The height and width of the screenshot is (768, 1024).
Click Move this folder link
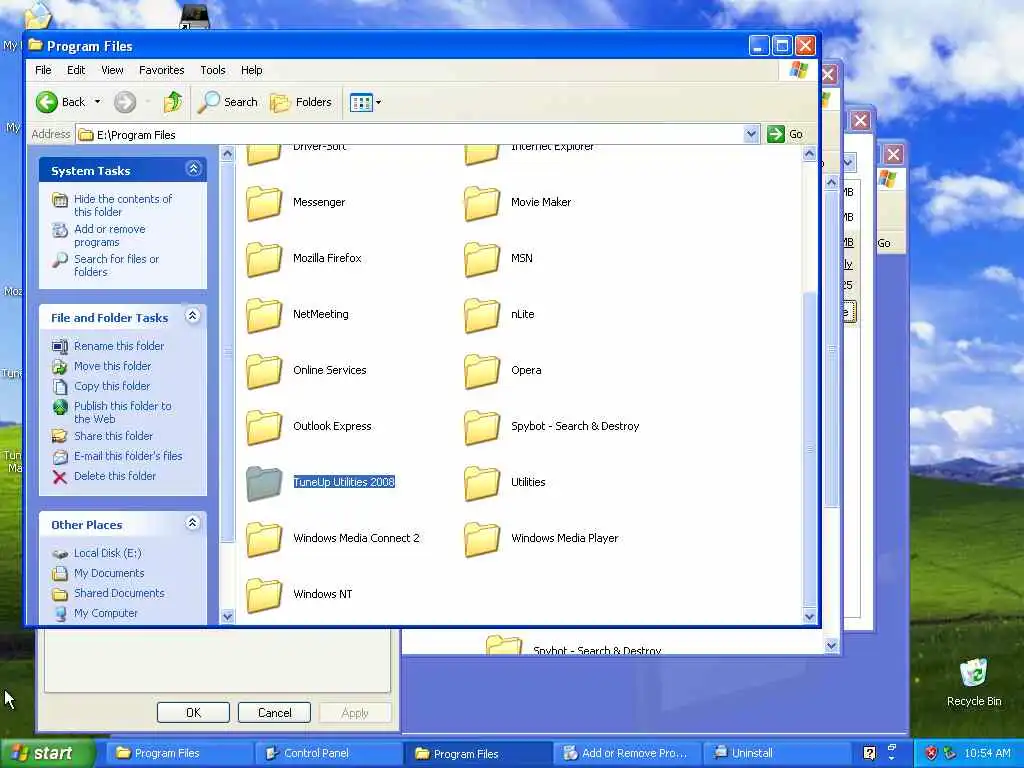[x=112, y=366]
